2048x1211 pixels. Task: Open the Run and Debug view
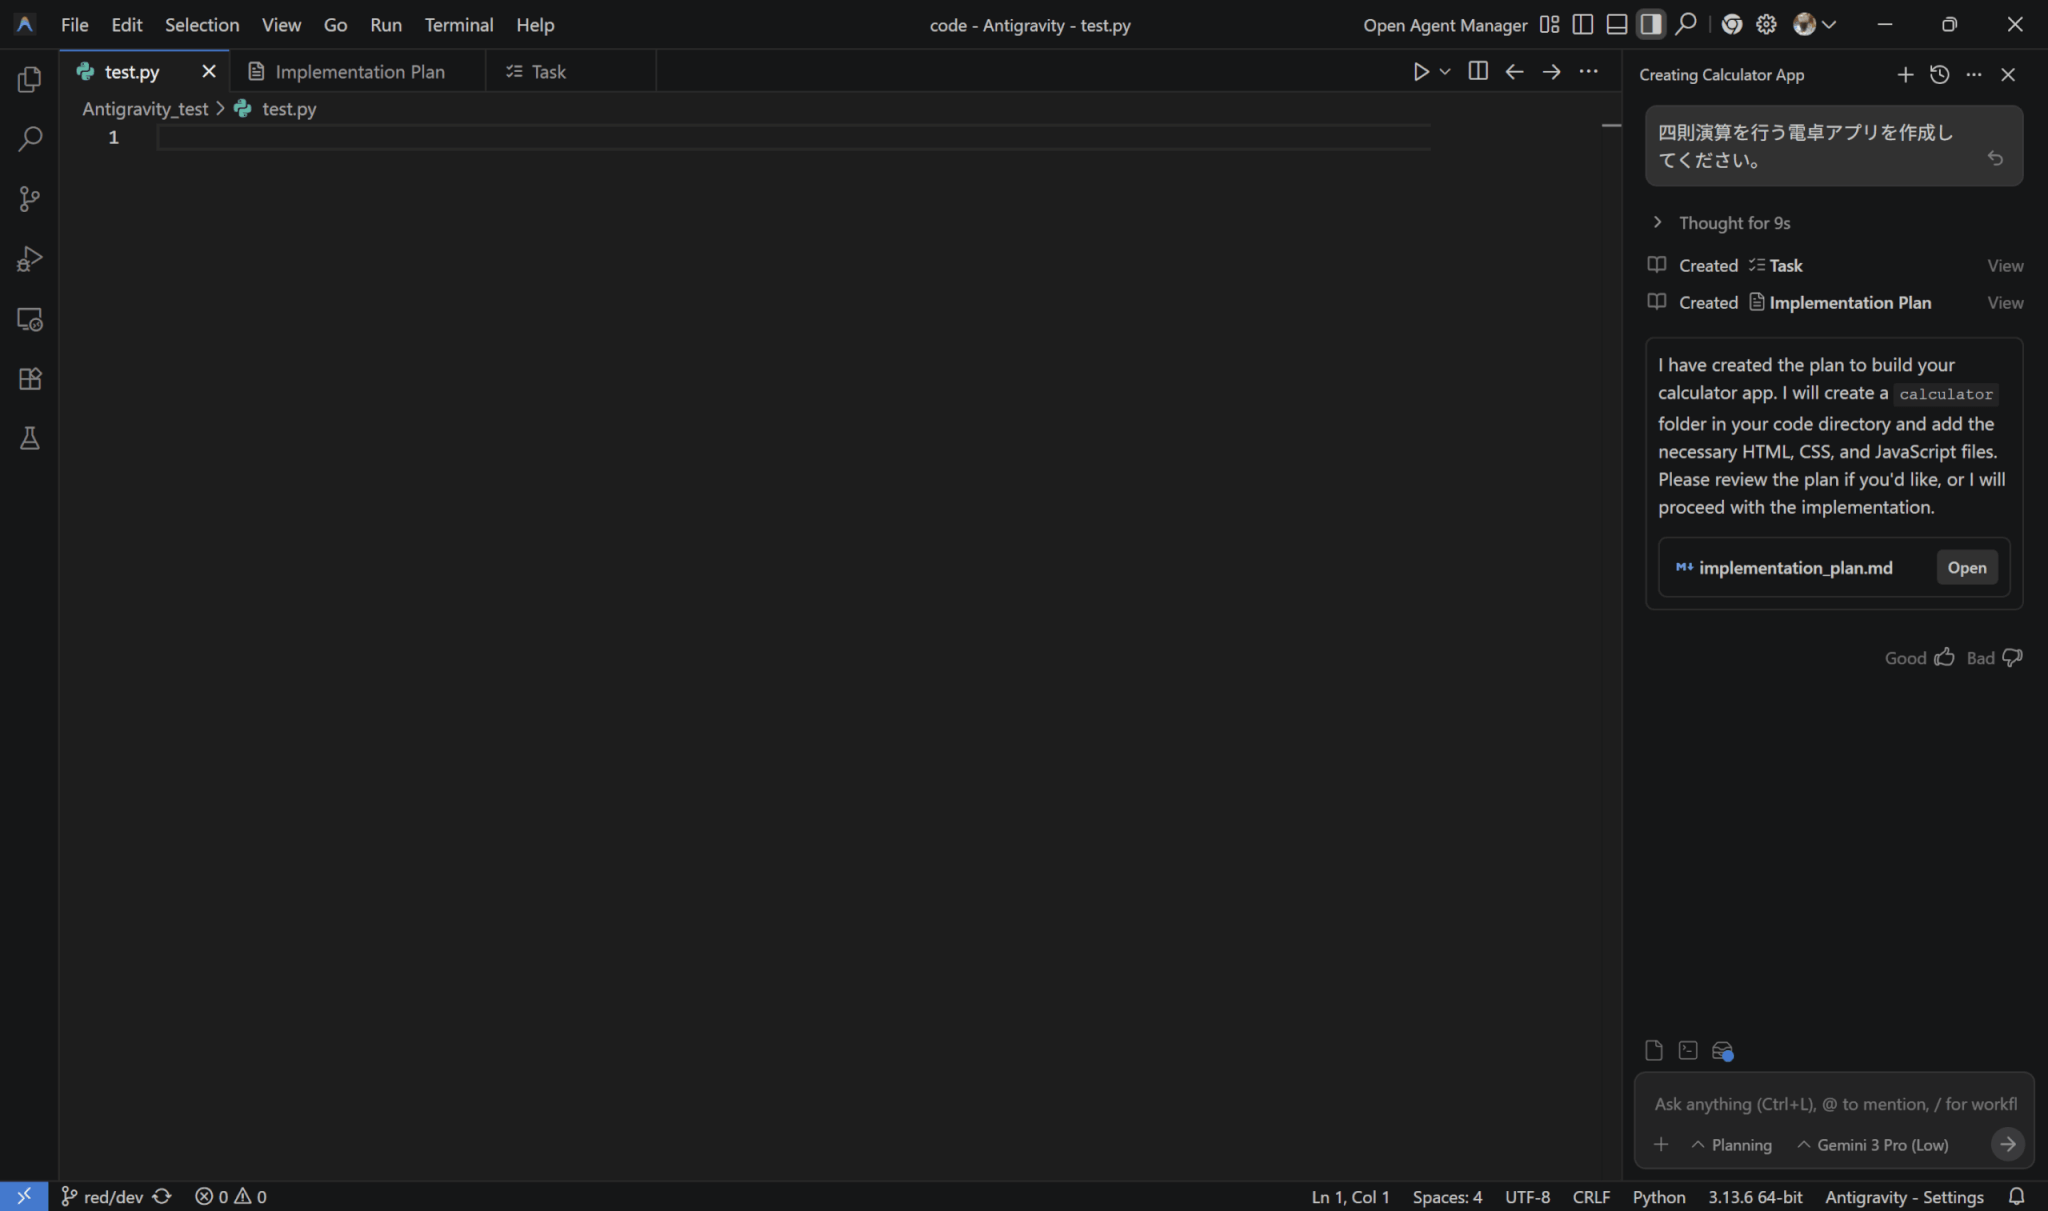[29, 259]
